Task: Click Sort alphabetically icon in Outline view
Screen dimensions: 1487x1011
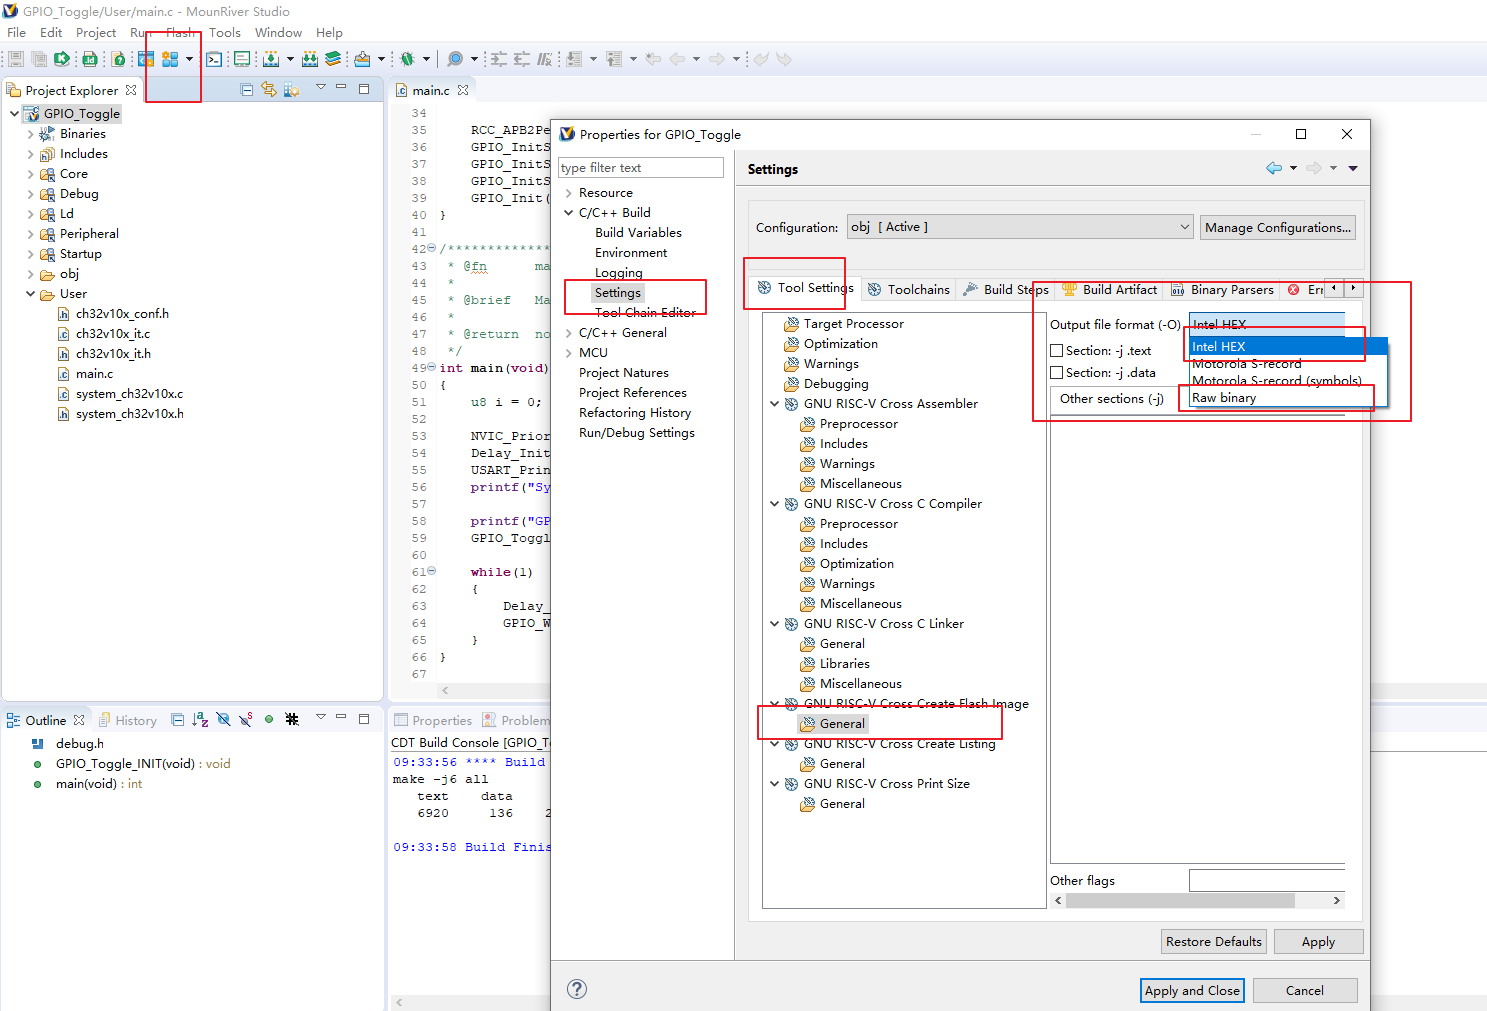Action: (200, 719)
